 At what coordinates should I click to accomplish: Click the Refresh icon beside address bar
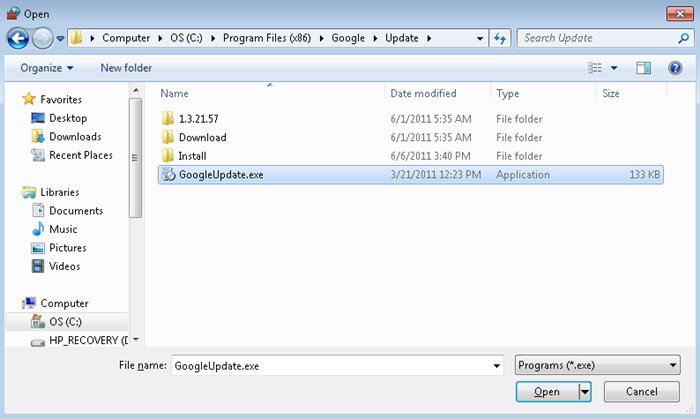500,39
